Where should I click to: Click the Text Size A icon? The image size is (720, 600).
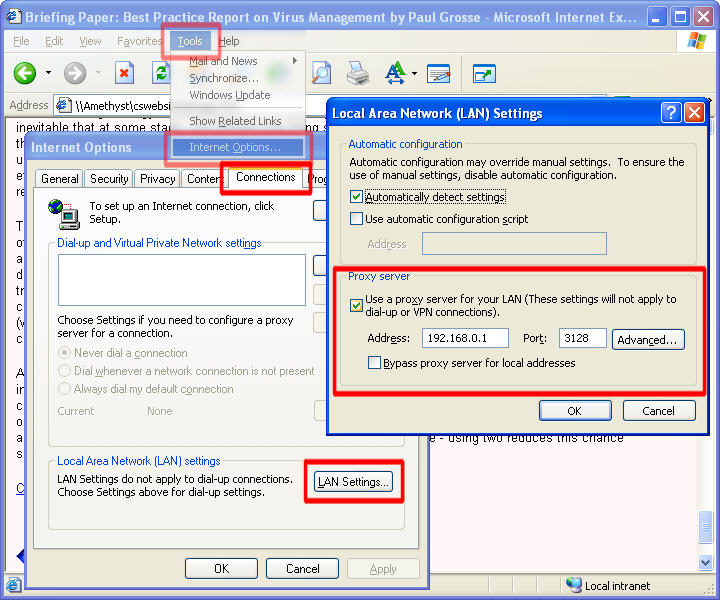pos(395,73)
